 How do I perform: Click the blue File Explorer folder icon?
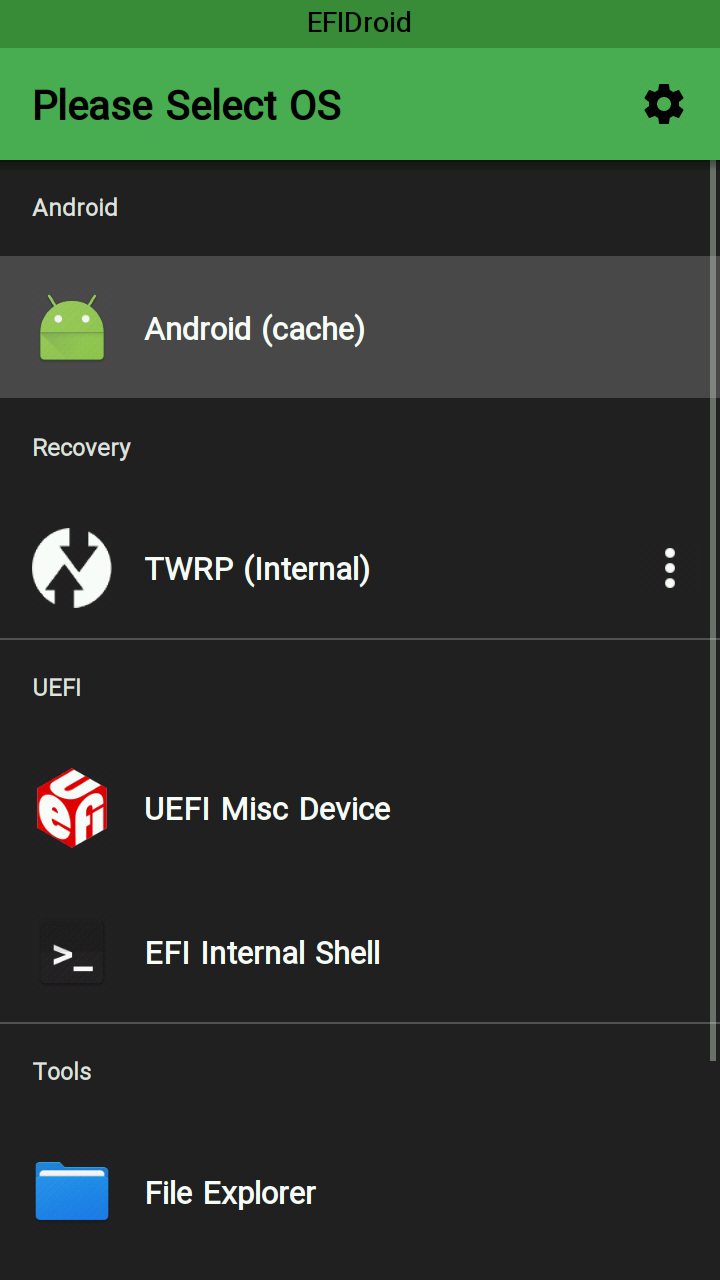(x=72, y=1192)
